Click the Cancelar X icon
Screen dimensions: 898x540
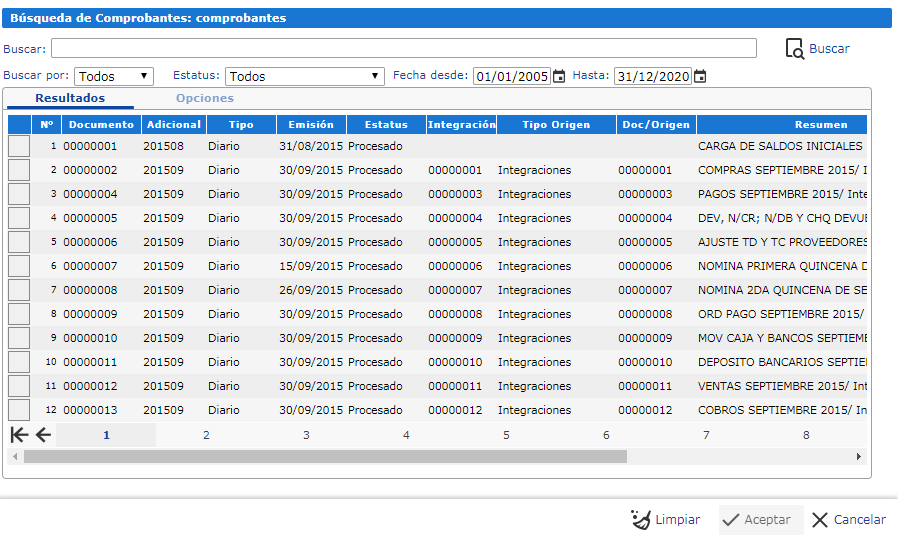coord(820,520)
